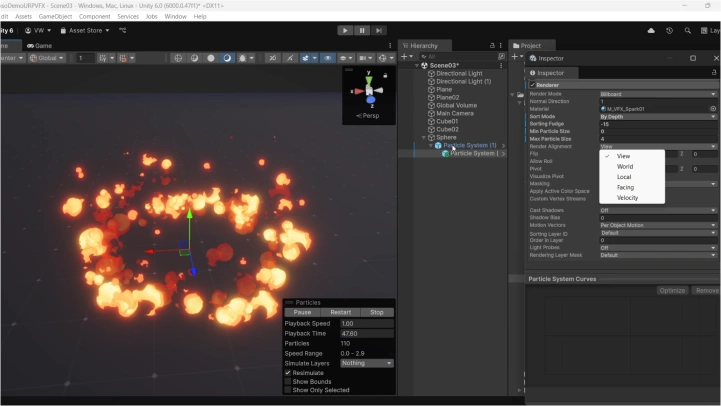
Task: Open the Global handle rotation dropdown
Action: [x=46, y=58]
